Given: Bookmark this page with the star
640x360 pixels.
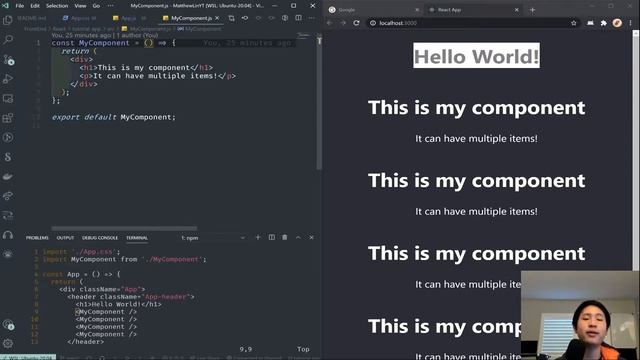Looking at the screenshot, I should point(573,23).
